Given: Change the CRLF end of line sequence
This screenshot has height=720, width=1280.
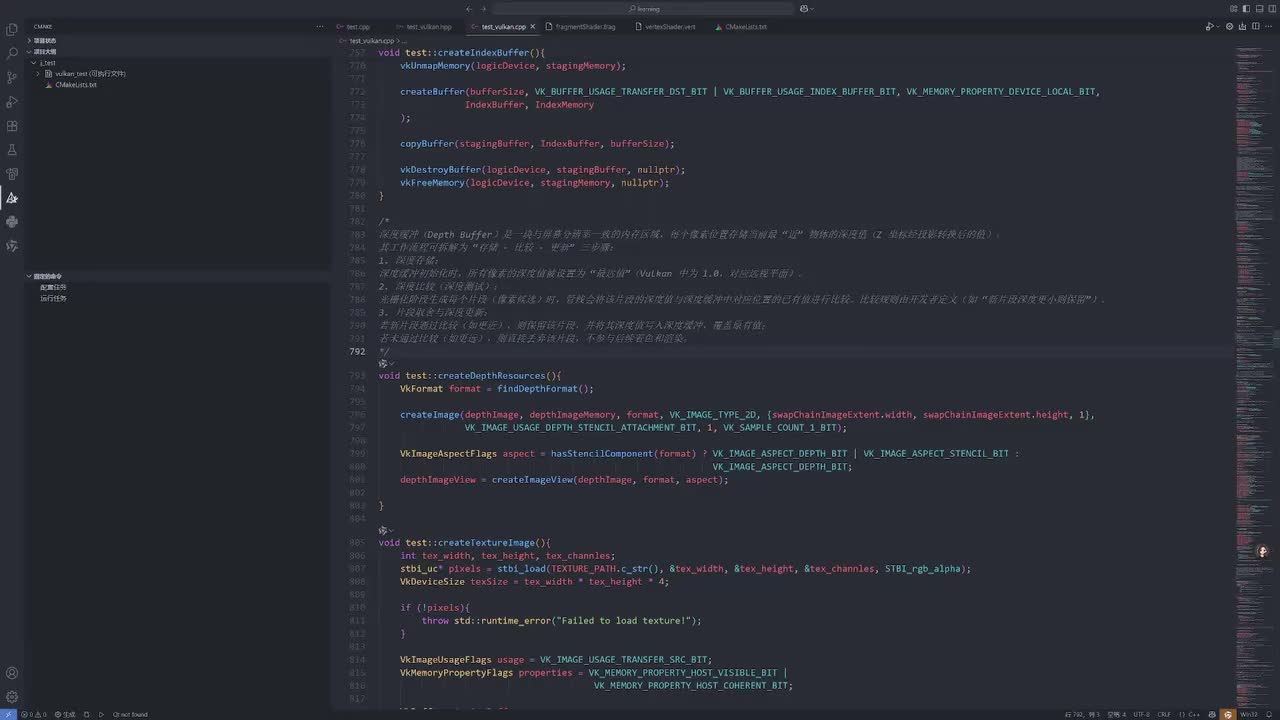Looking at the screenshot, I should click(1164, 714).
